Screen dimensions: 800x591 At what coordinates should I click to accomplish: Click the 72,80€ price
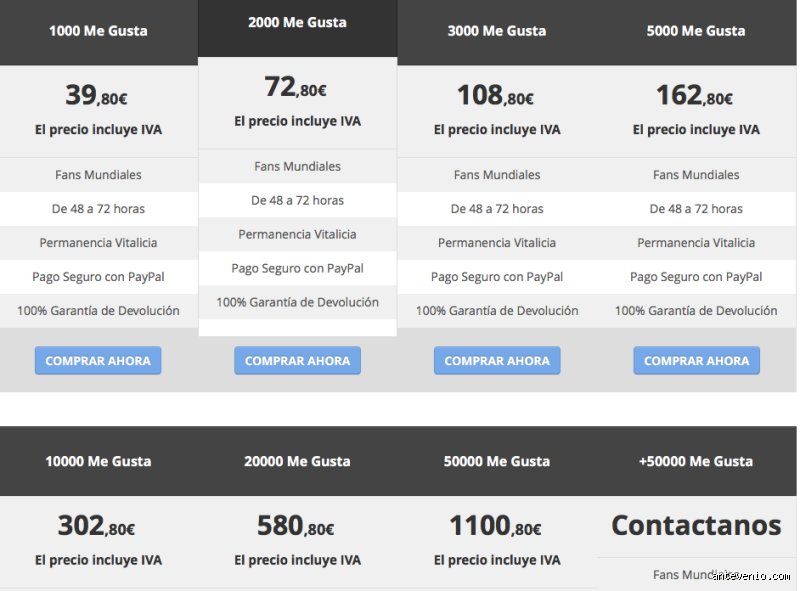(295, 87)
